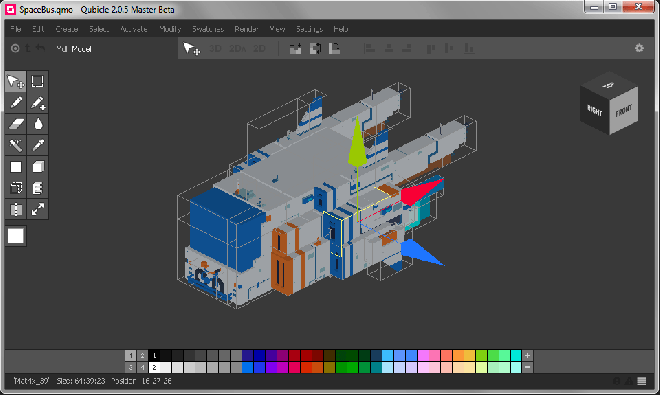The width and height of the screenshot is (660, 395).
Task: Open the Help menu
Action: pyautogui.click(x=341, y=29)
